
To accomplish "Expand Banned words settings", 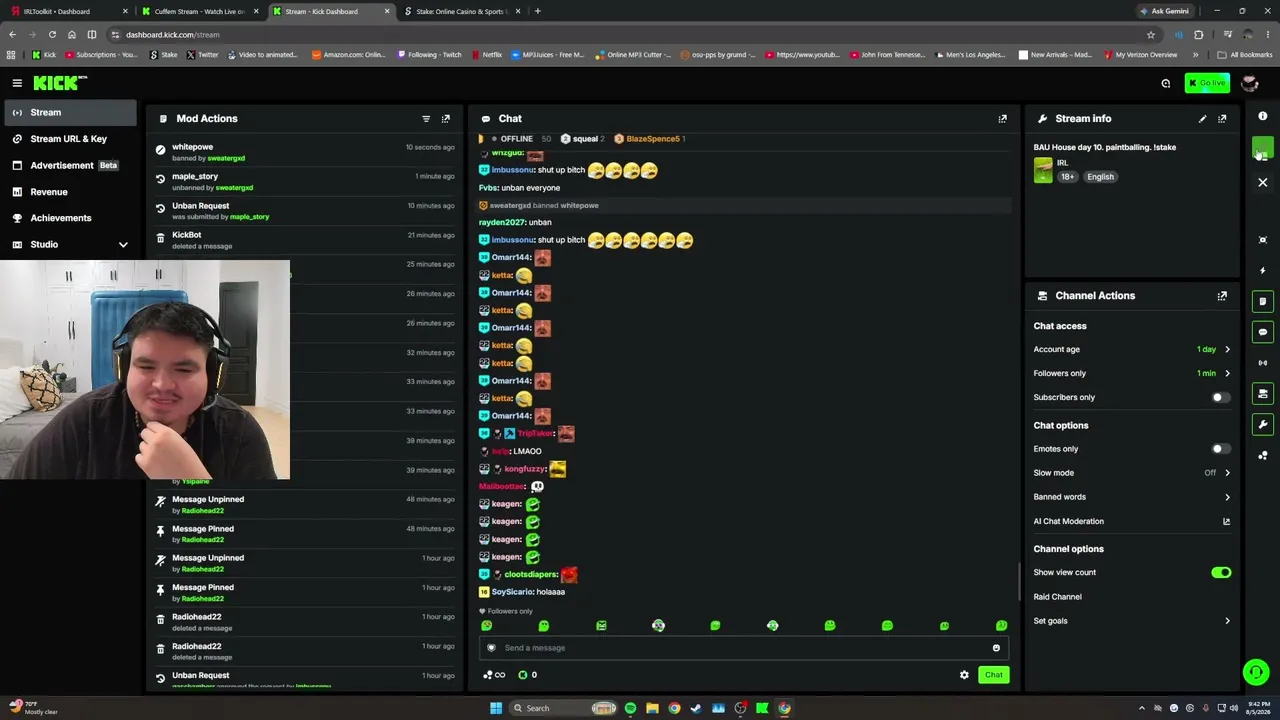I will point(1132,497).
